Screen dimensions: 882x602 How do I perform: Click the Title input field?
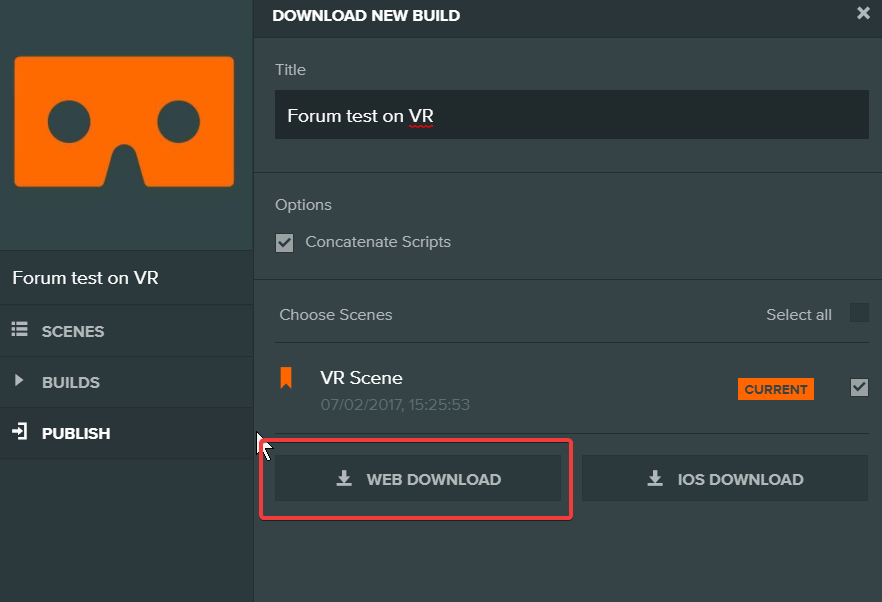pyautogui.click(x=572, y=115)
